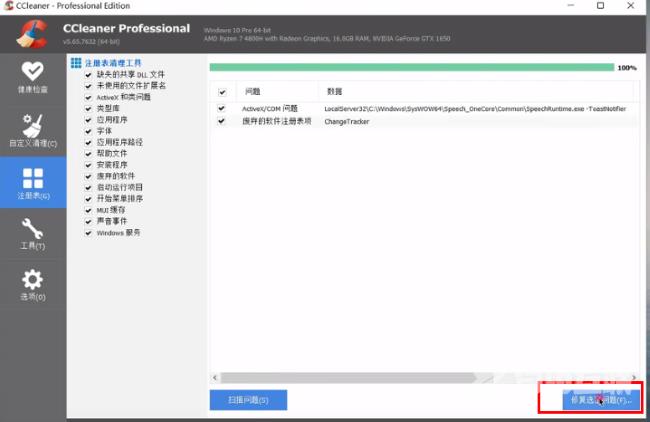Uncheck 未使用的文件扩展名
650x422 pixels.
coord(88,86)
